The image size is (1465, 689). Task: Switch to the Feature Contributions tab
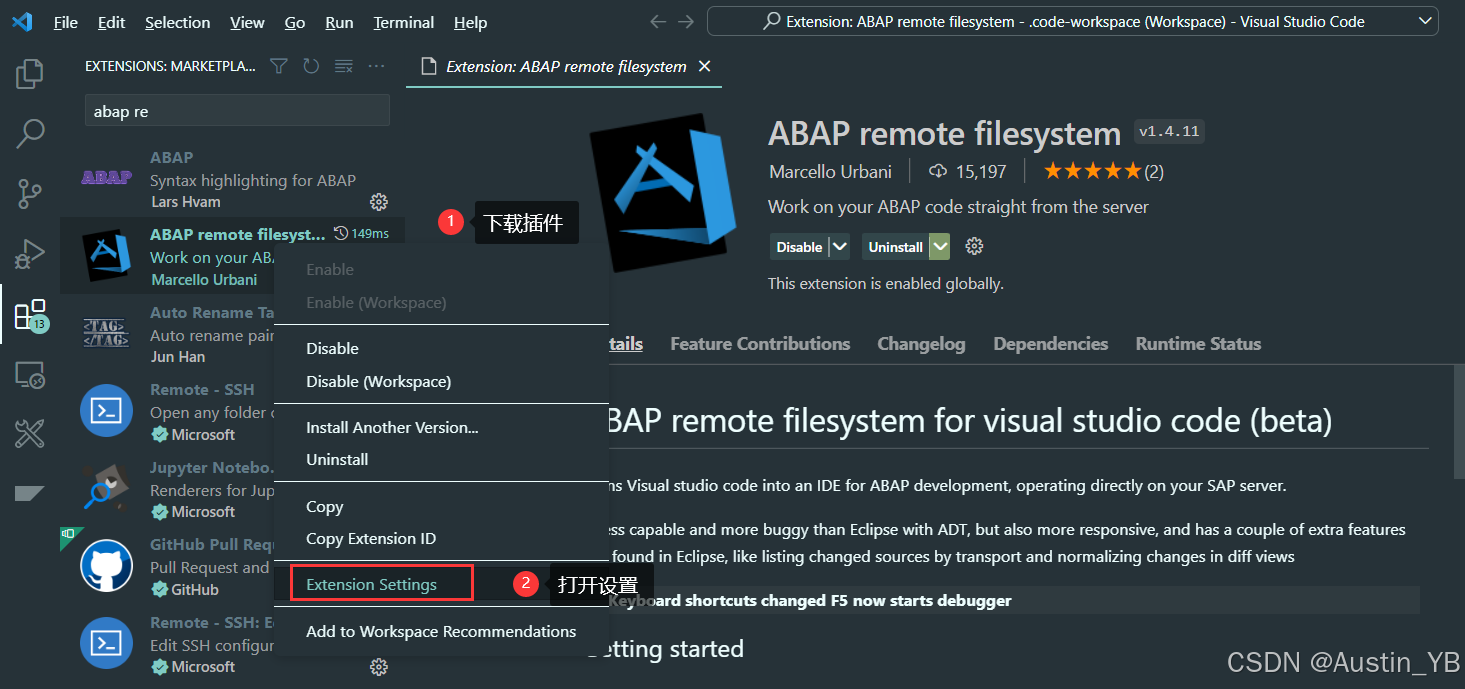point(760,344)
